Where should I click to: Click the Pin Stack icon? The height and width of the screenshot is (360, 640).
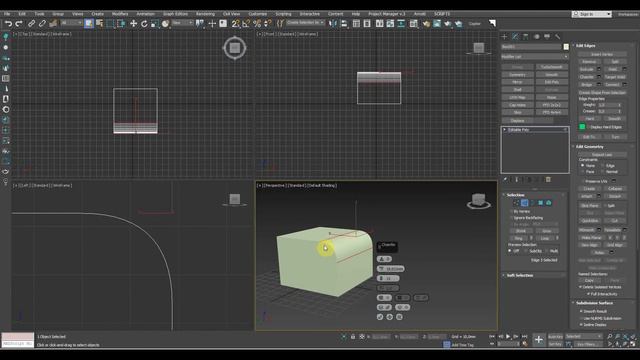pos(505,180)
